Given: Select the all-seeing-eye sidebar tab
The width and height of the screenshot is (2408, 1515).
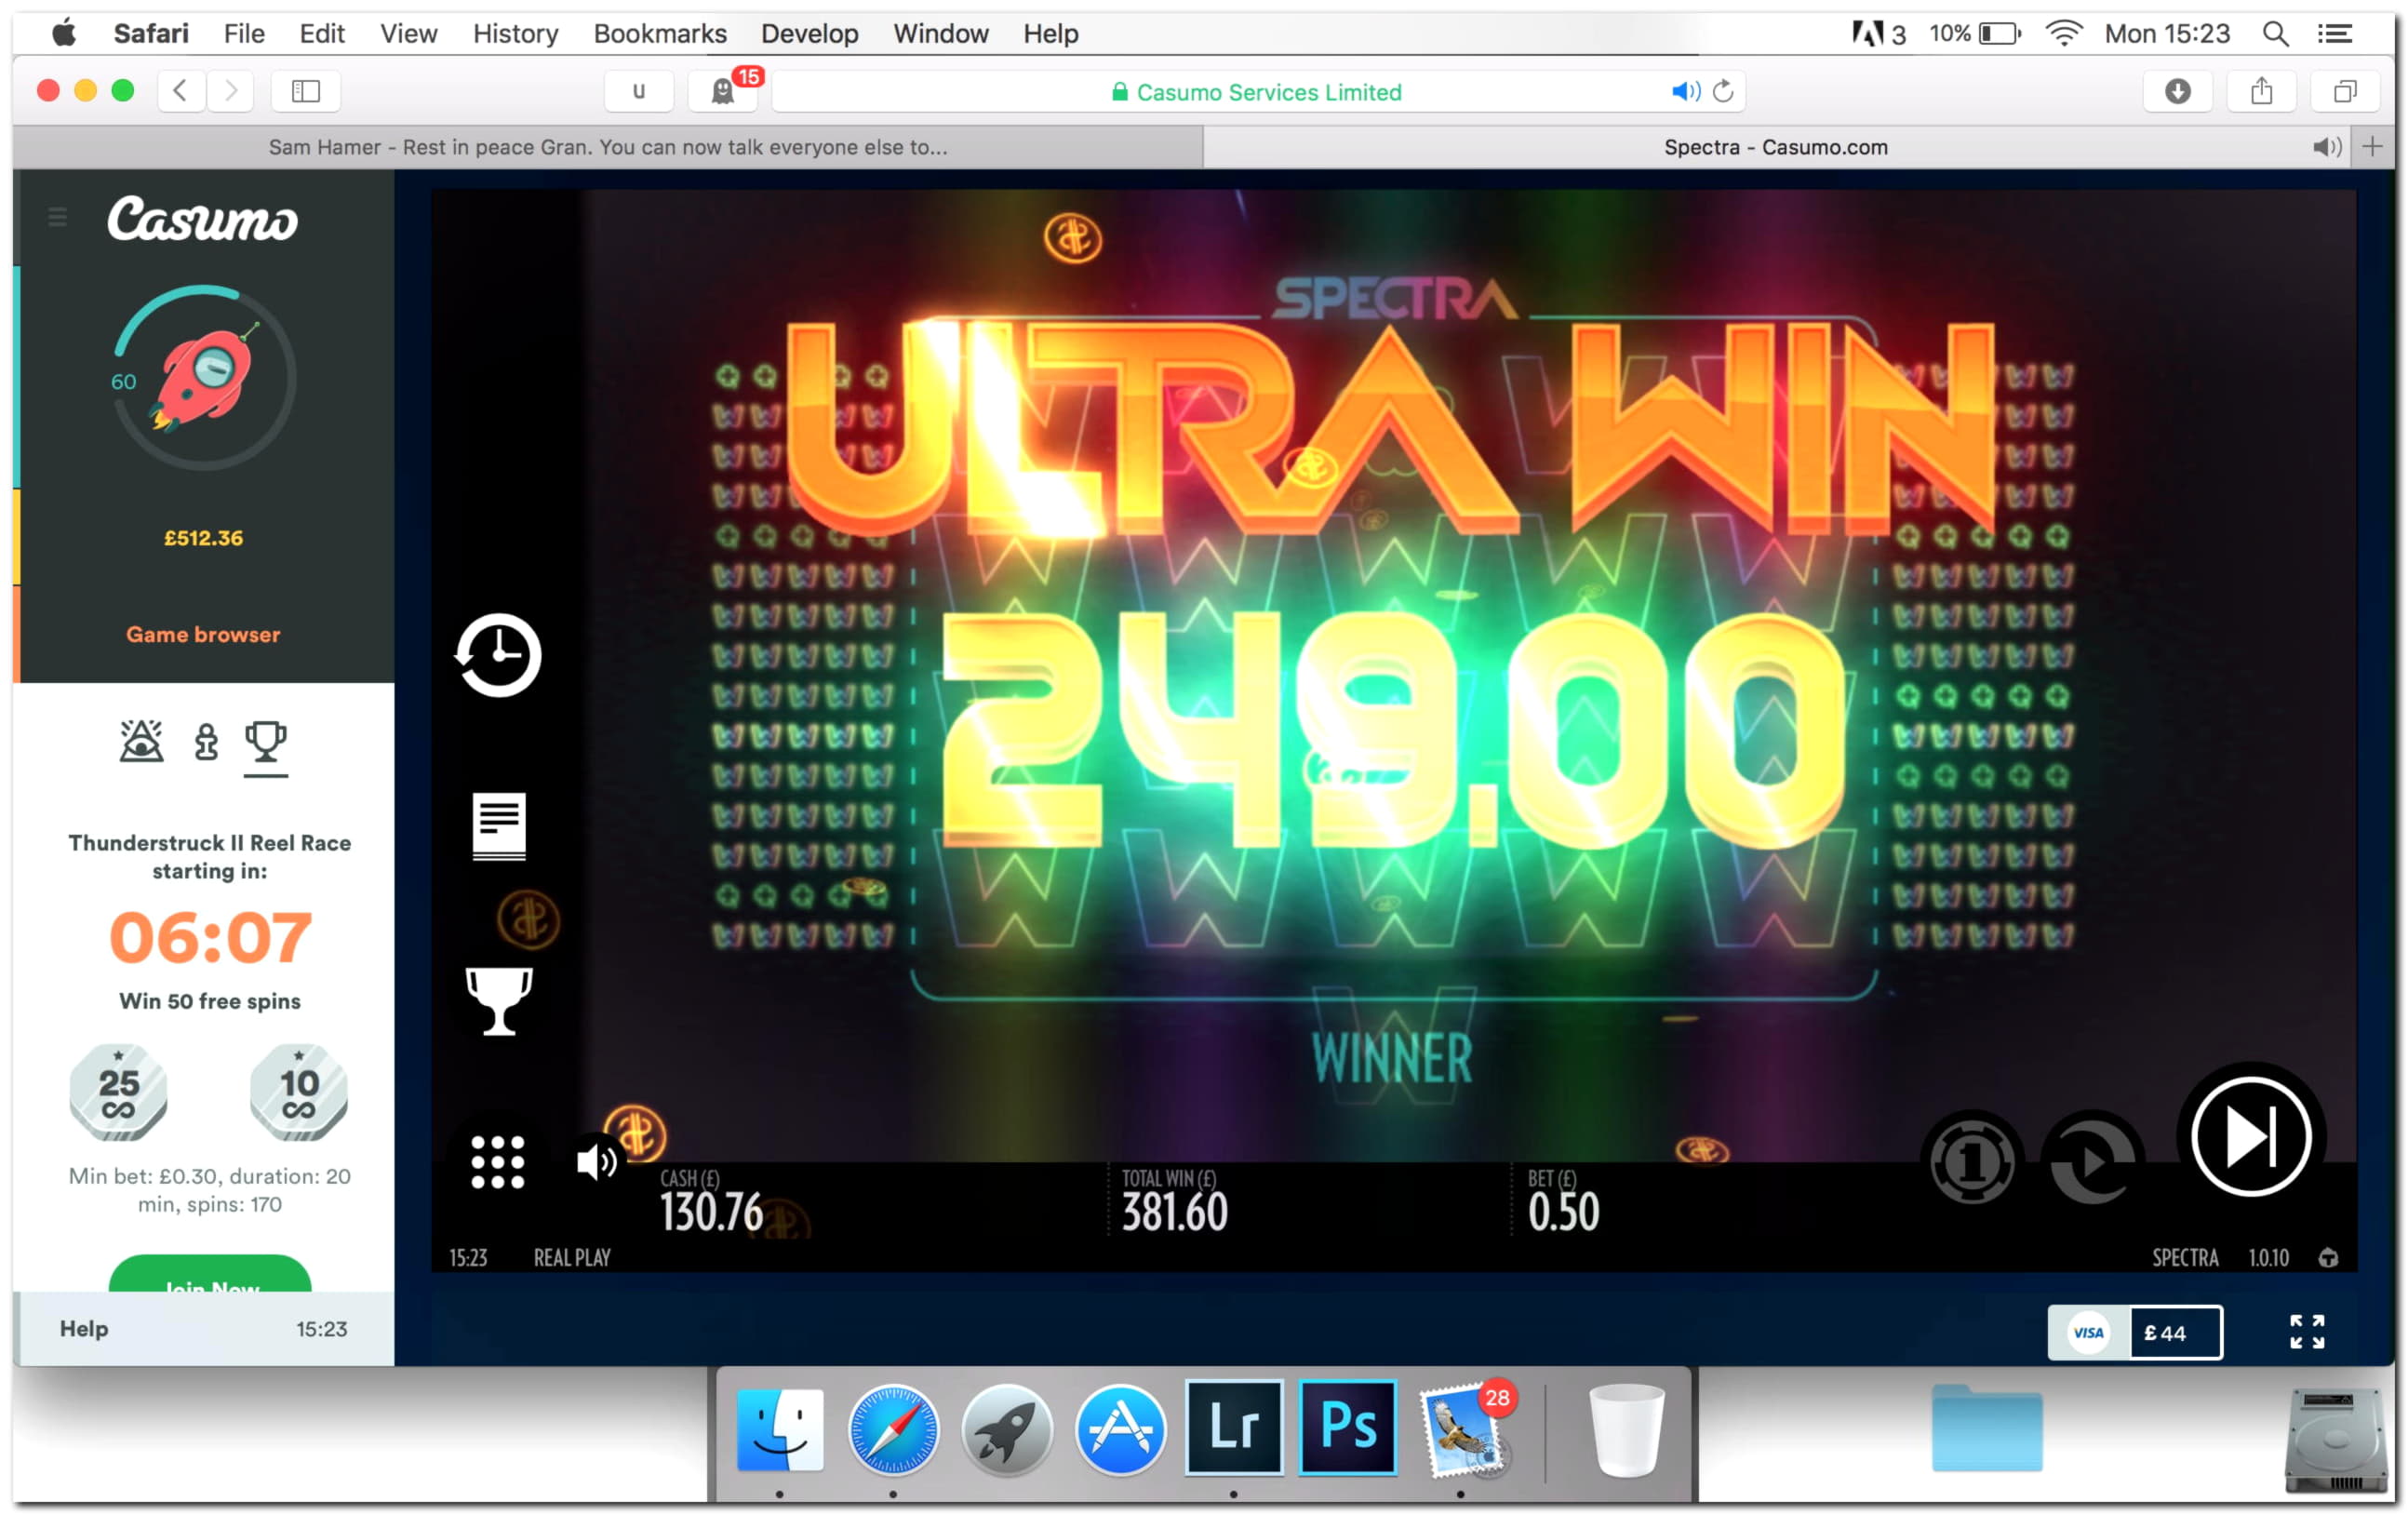Looking at the screenshot, I should (141, 741).
